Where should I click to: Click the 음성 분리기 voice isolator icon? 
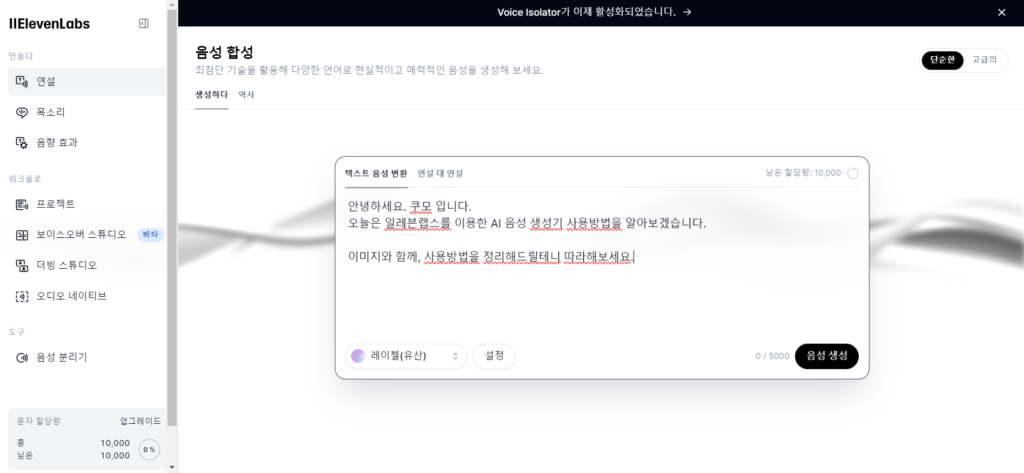[x=22, y=357]
